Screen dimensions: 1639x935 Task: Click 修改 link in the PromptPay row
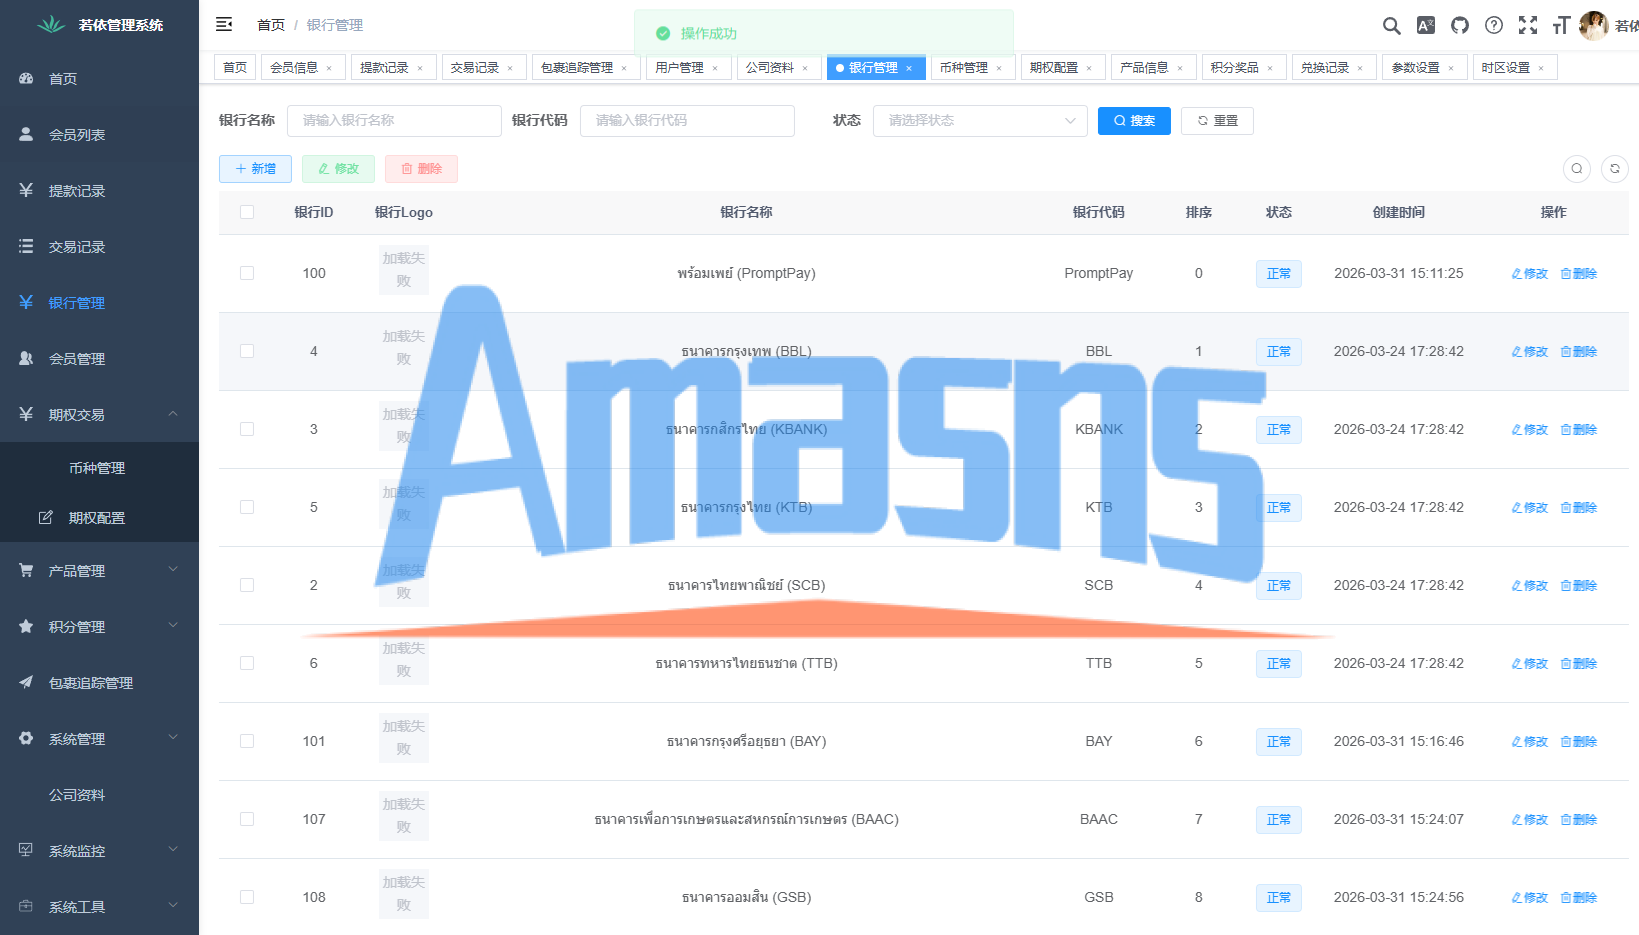(1530, 274)
